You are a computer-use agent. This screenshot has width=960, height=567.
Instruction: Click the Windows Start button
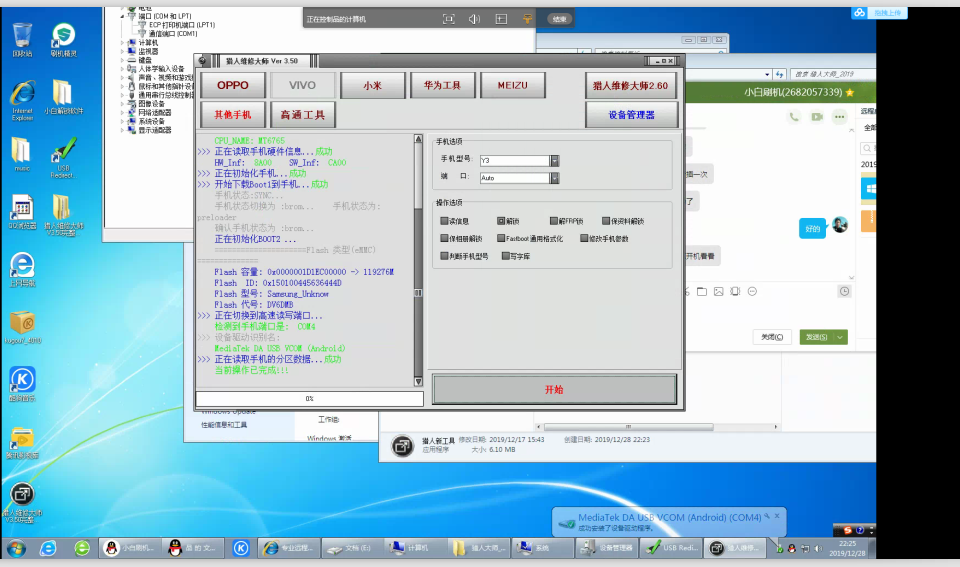click(17, 548)
